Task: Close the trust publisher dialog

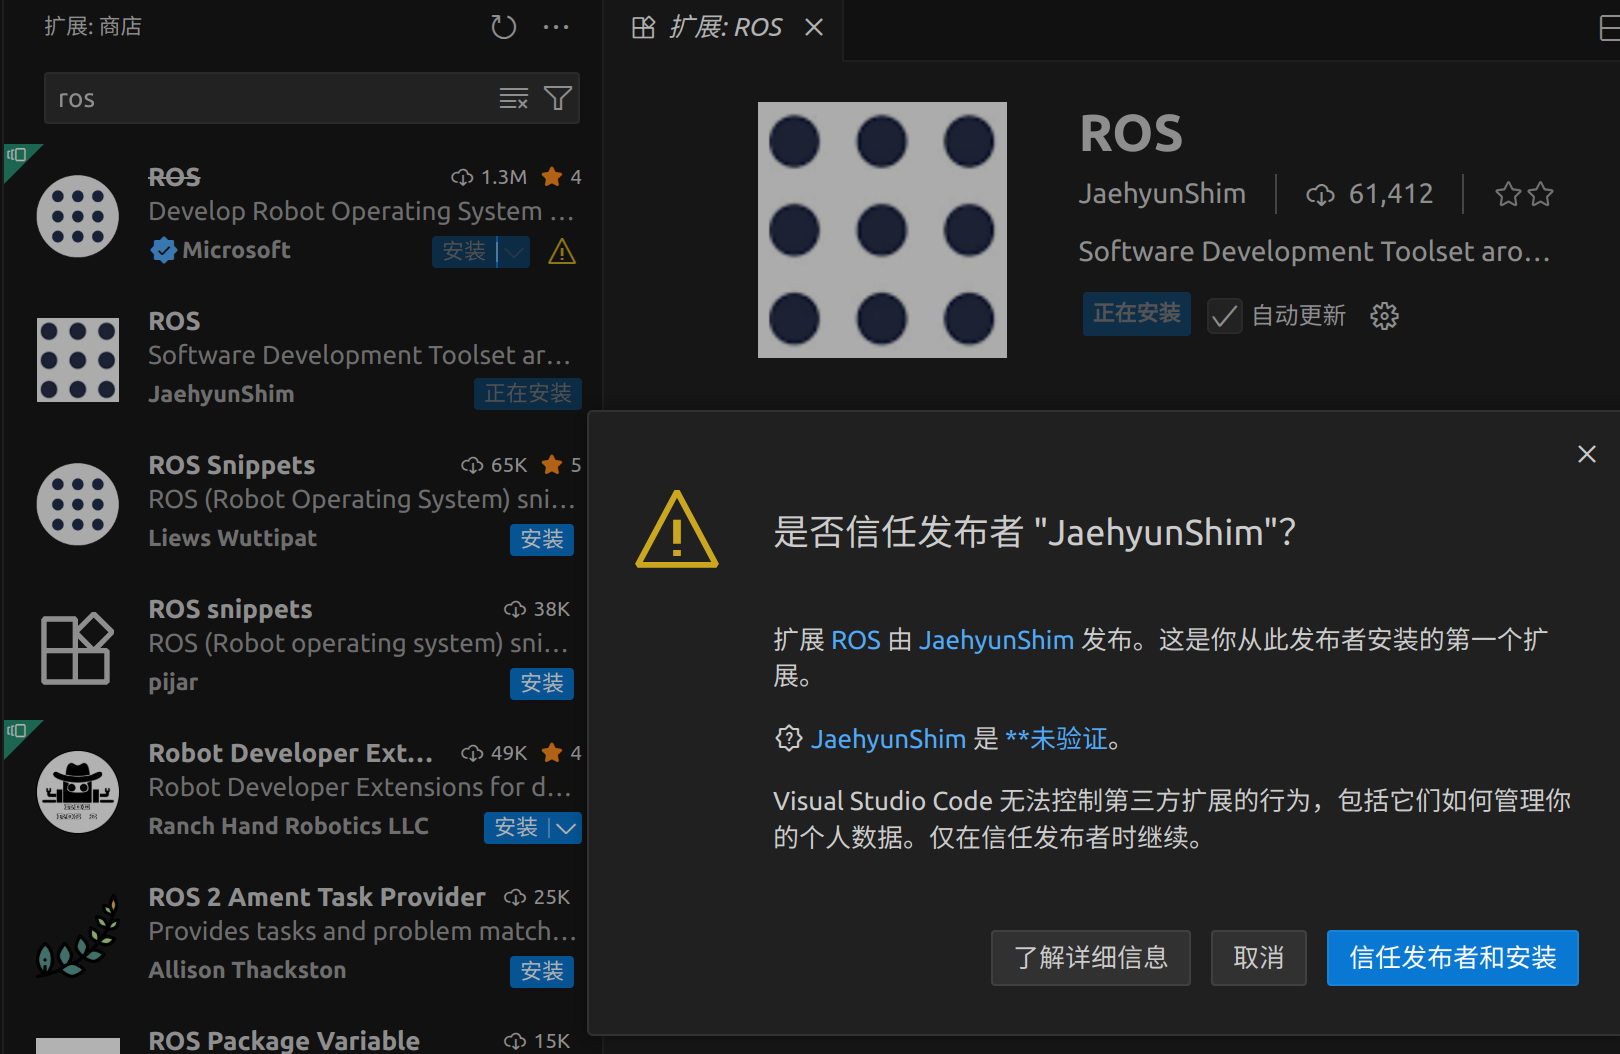Action: pyautogui.click(x=1586, y=454)
